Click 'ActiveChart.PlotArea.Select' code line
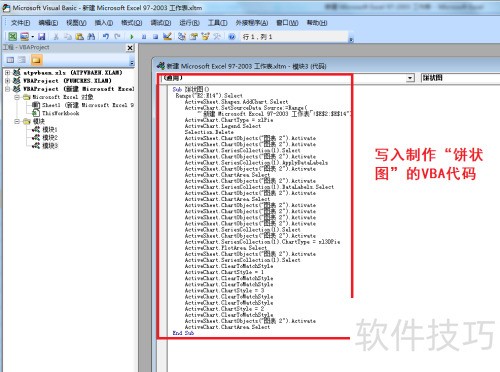 coord(226,248)
